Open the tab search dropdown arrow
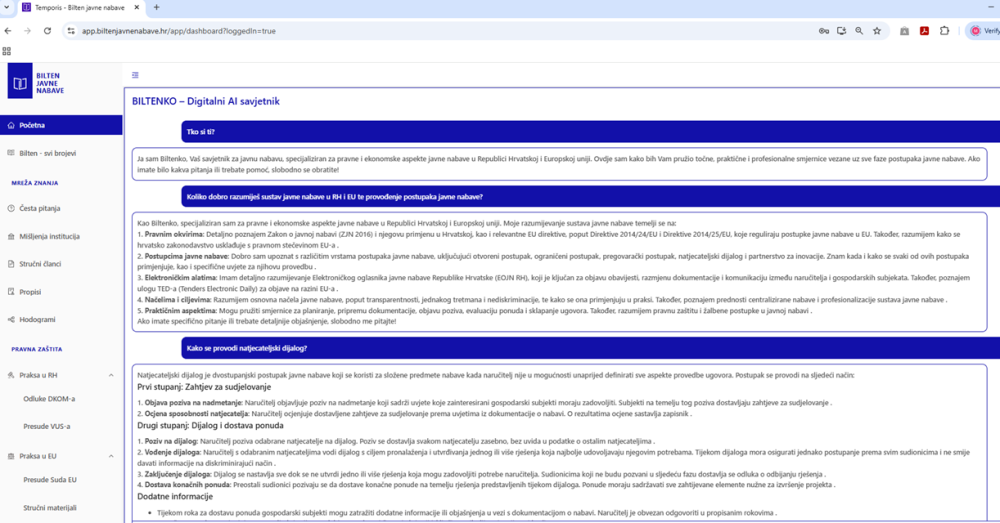 [x=9, y=8]
